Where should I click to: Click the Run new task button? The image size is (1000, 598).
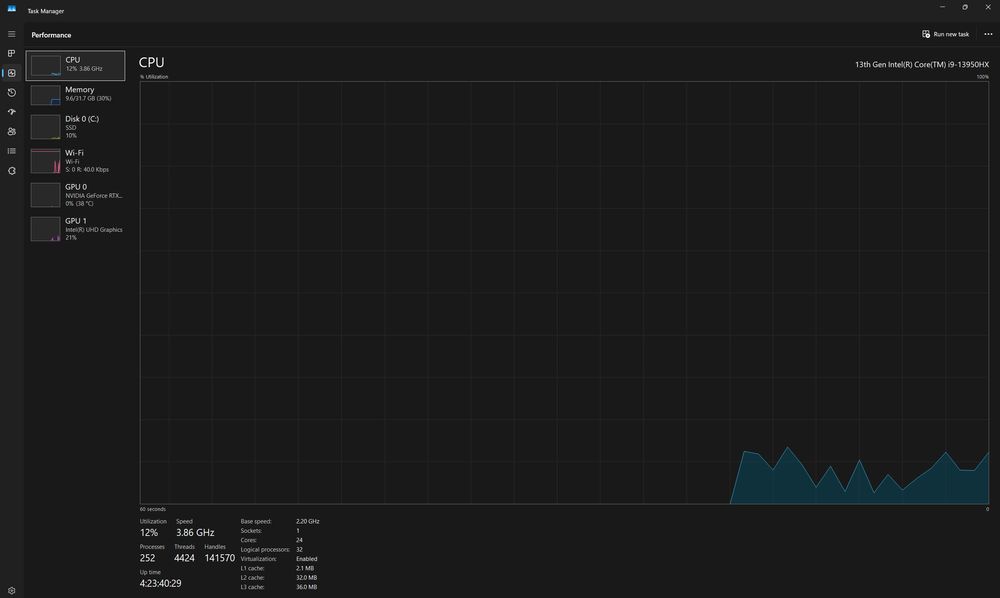[x=945, y=34]
